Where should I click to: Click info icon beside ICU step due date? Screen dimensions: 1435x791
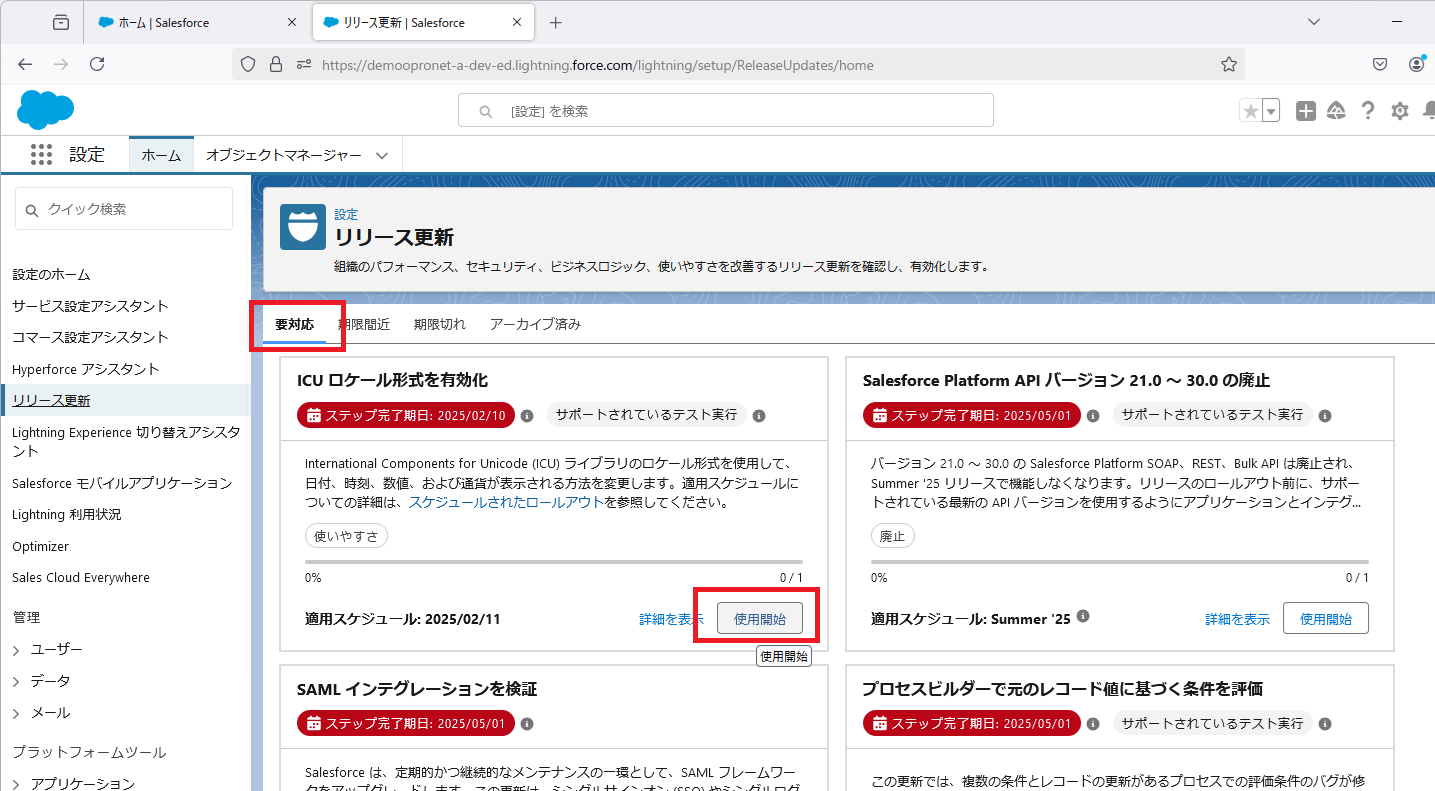(x=527, y=415)
